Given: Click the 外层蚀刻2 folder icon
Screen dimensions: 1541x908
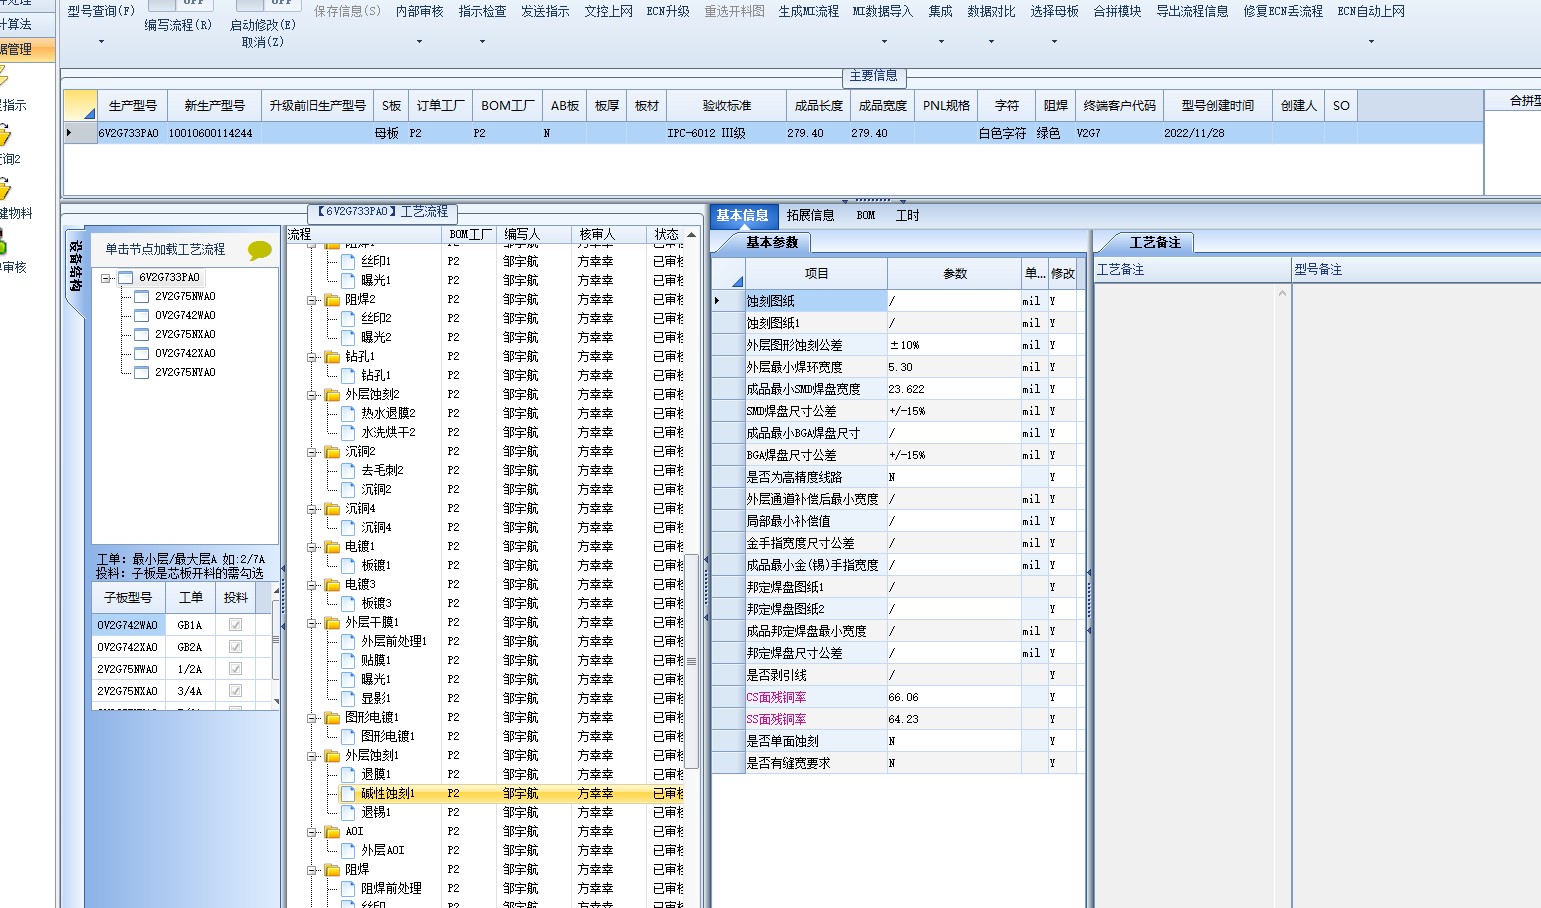Looking at the screenshot, I should 333,394.
